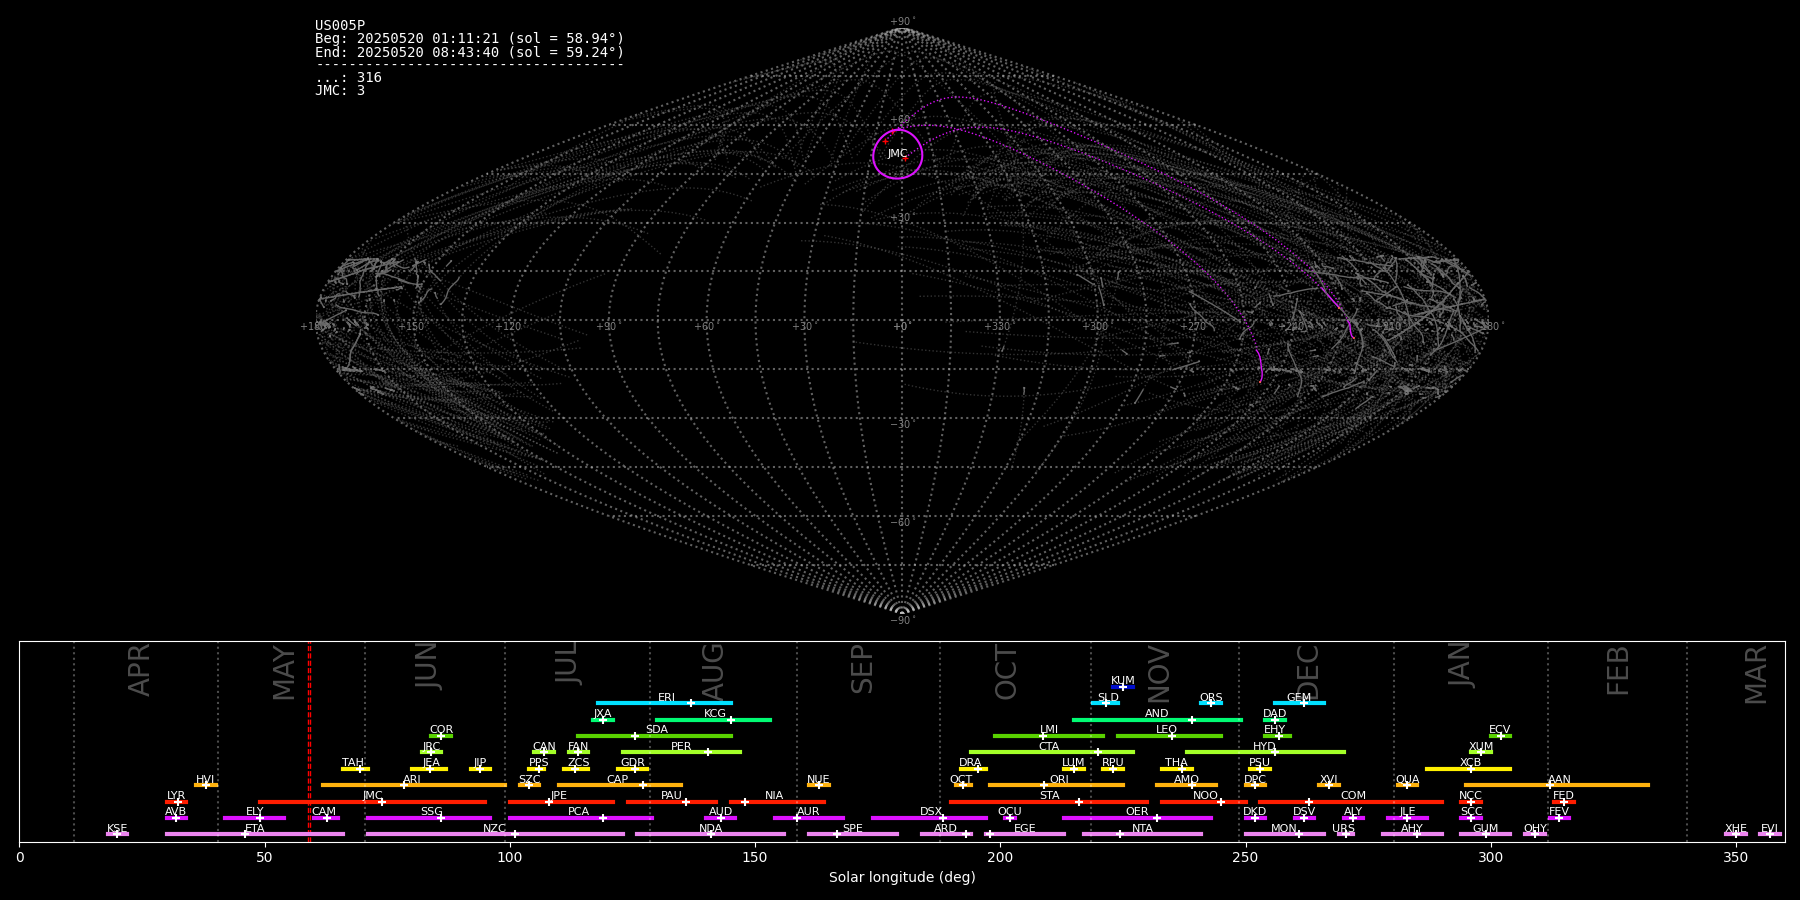The height and width of the screenshot is (900, 1800).
Task: Click the EVI shower label
Action: click(1769, 829)
